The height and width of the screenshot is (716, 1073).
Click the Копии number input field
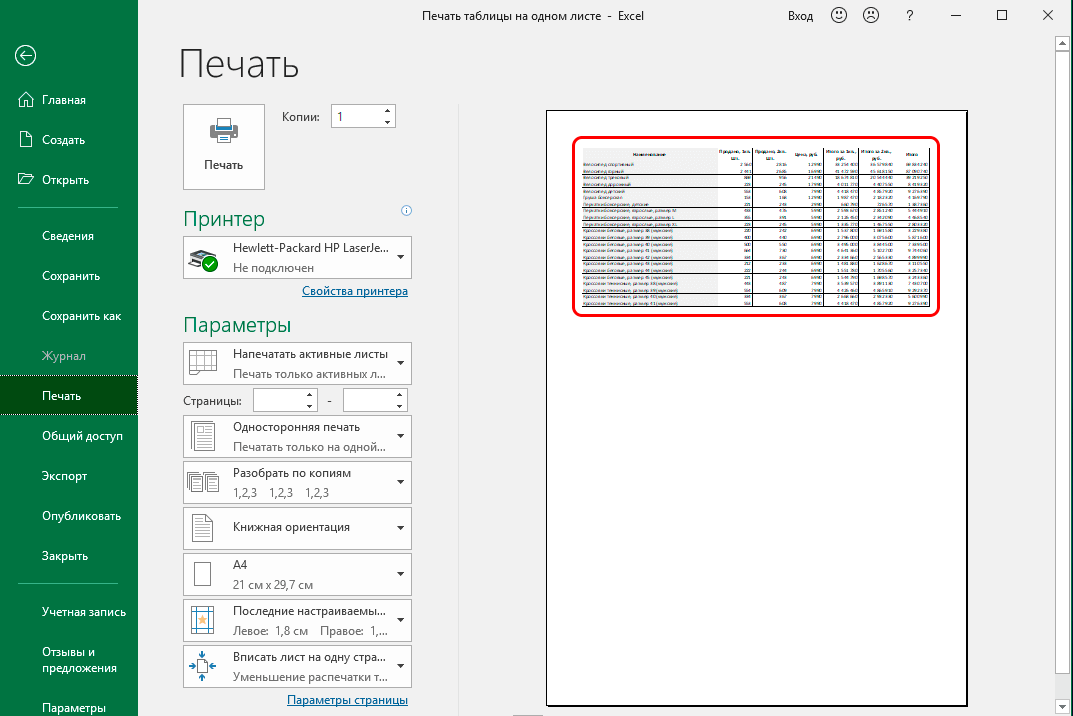click(356, 116)
